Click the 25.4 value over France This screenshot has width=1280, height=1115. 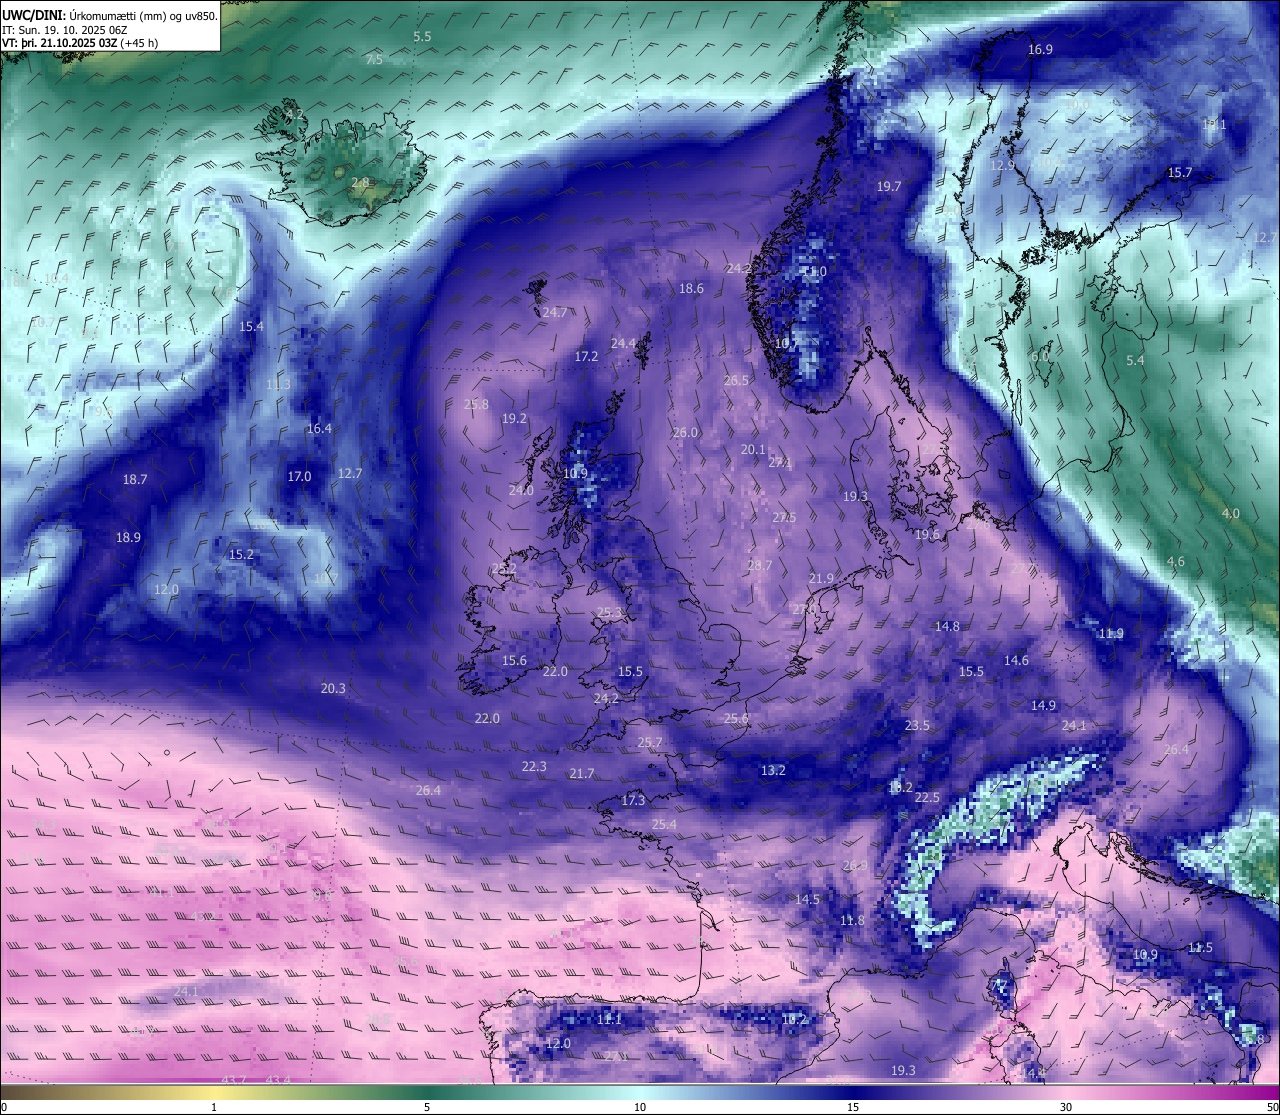[664, 824]
